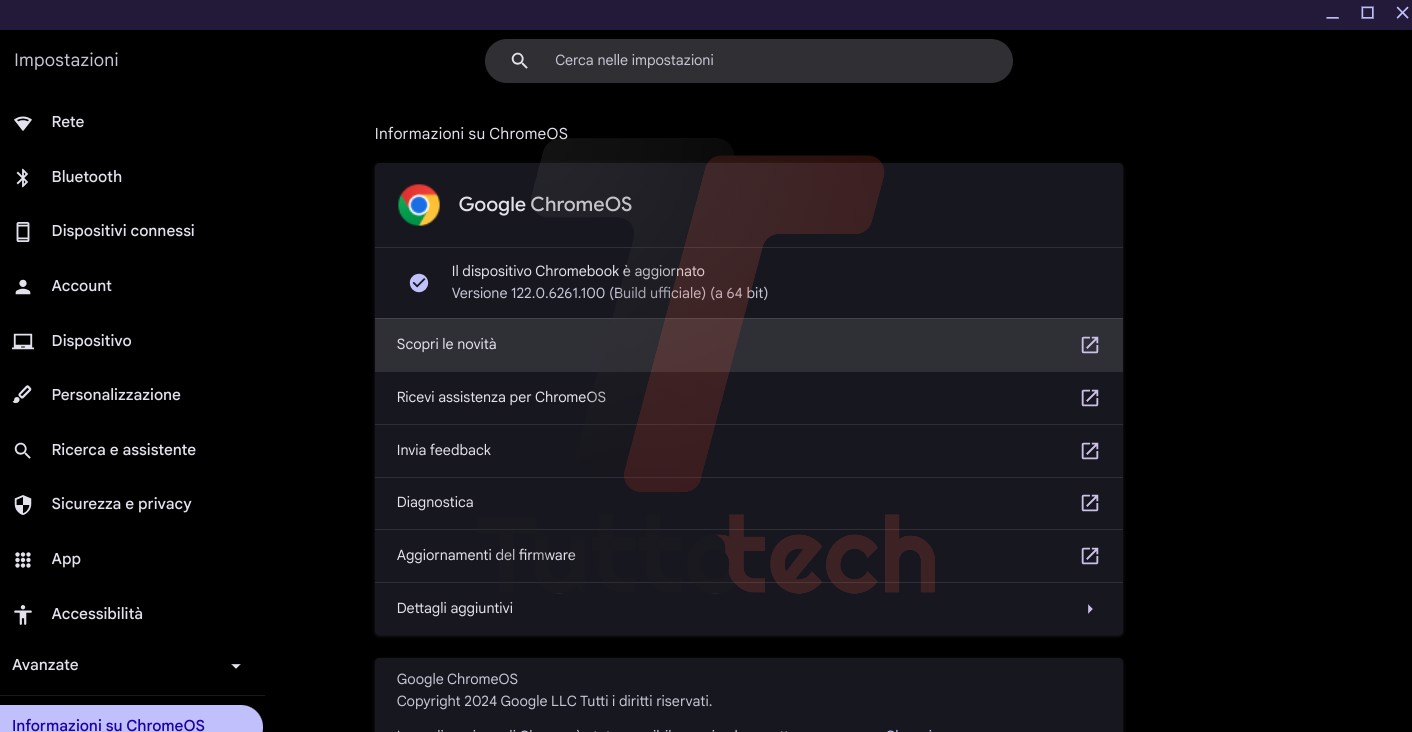1412x732 pixels.
Task: Click the Bluetooth icon in sidebar
Action: (22, 176)
